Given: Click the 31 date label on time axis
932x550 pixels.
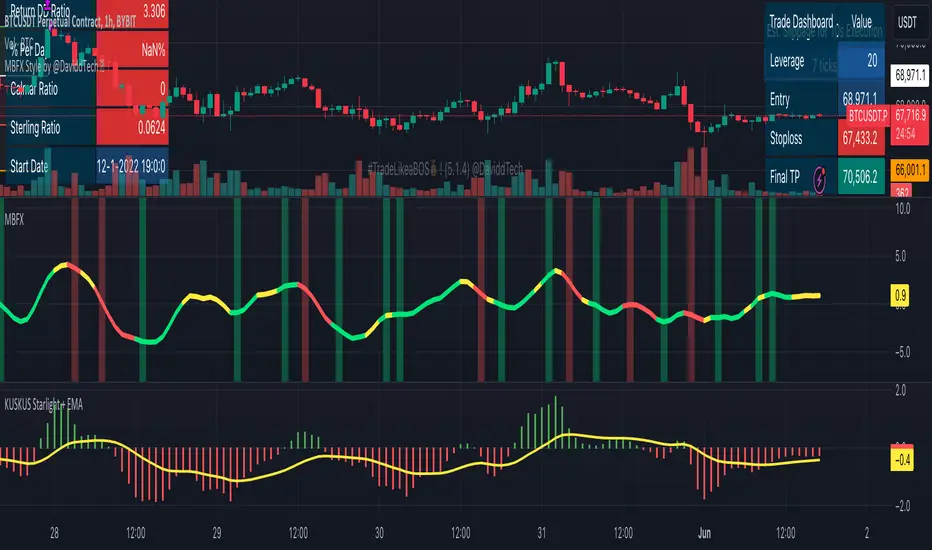Looking at the screenshot, I should point(541,533).
